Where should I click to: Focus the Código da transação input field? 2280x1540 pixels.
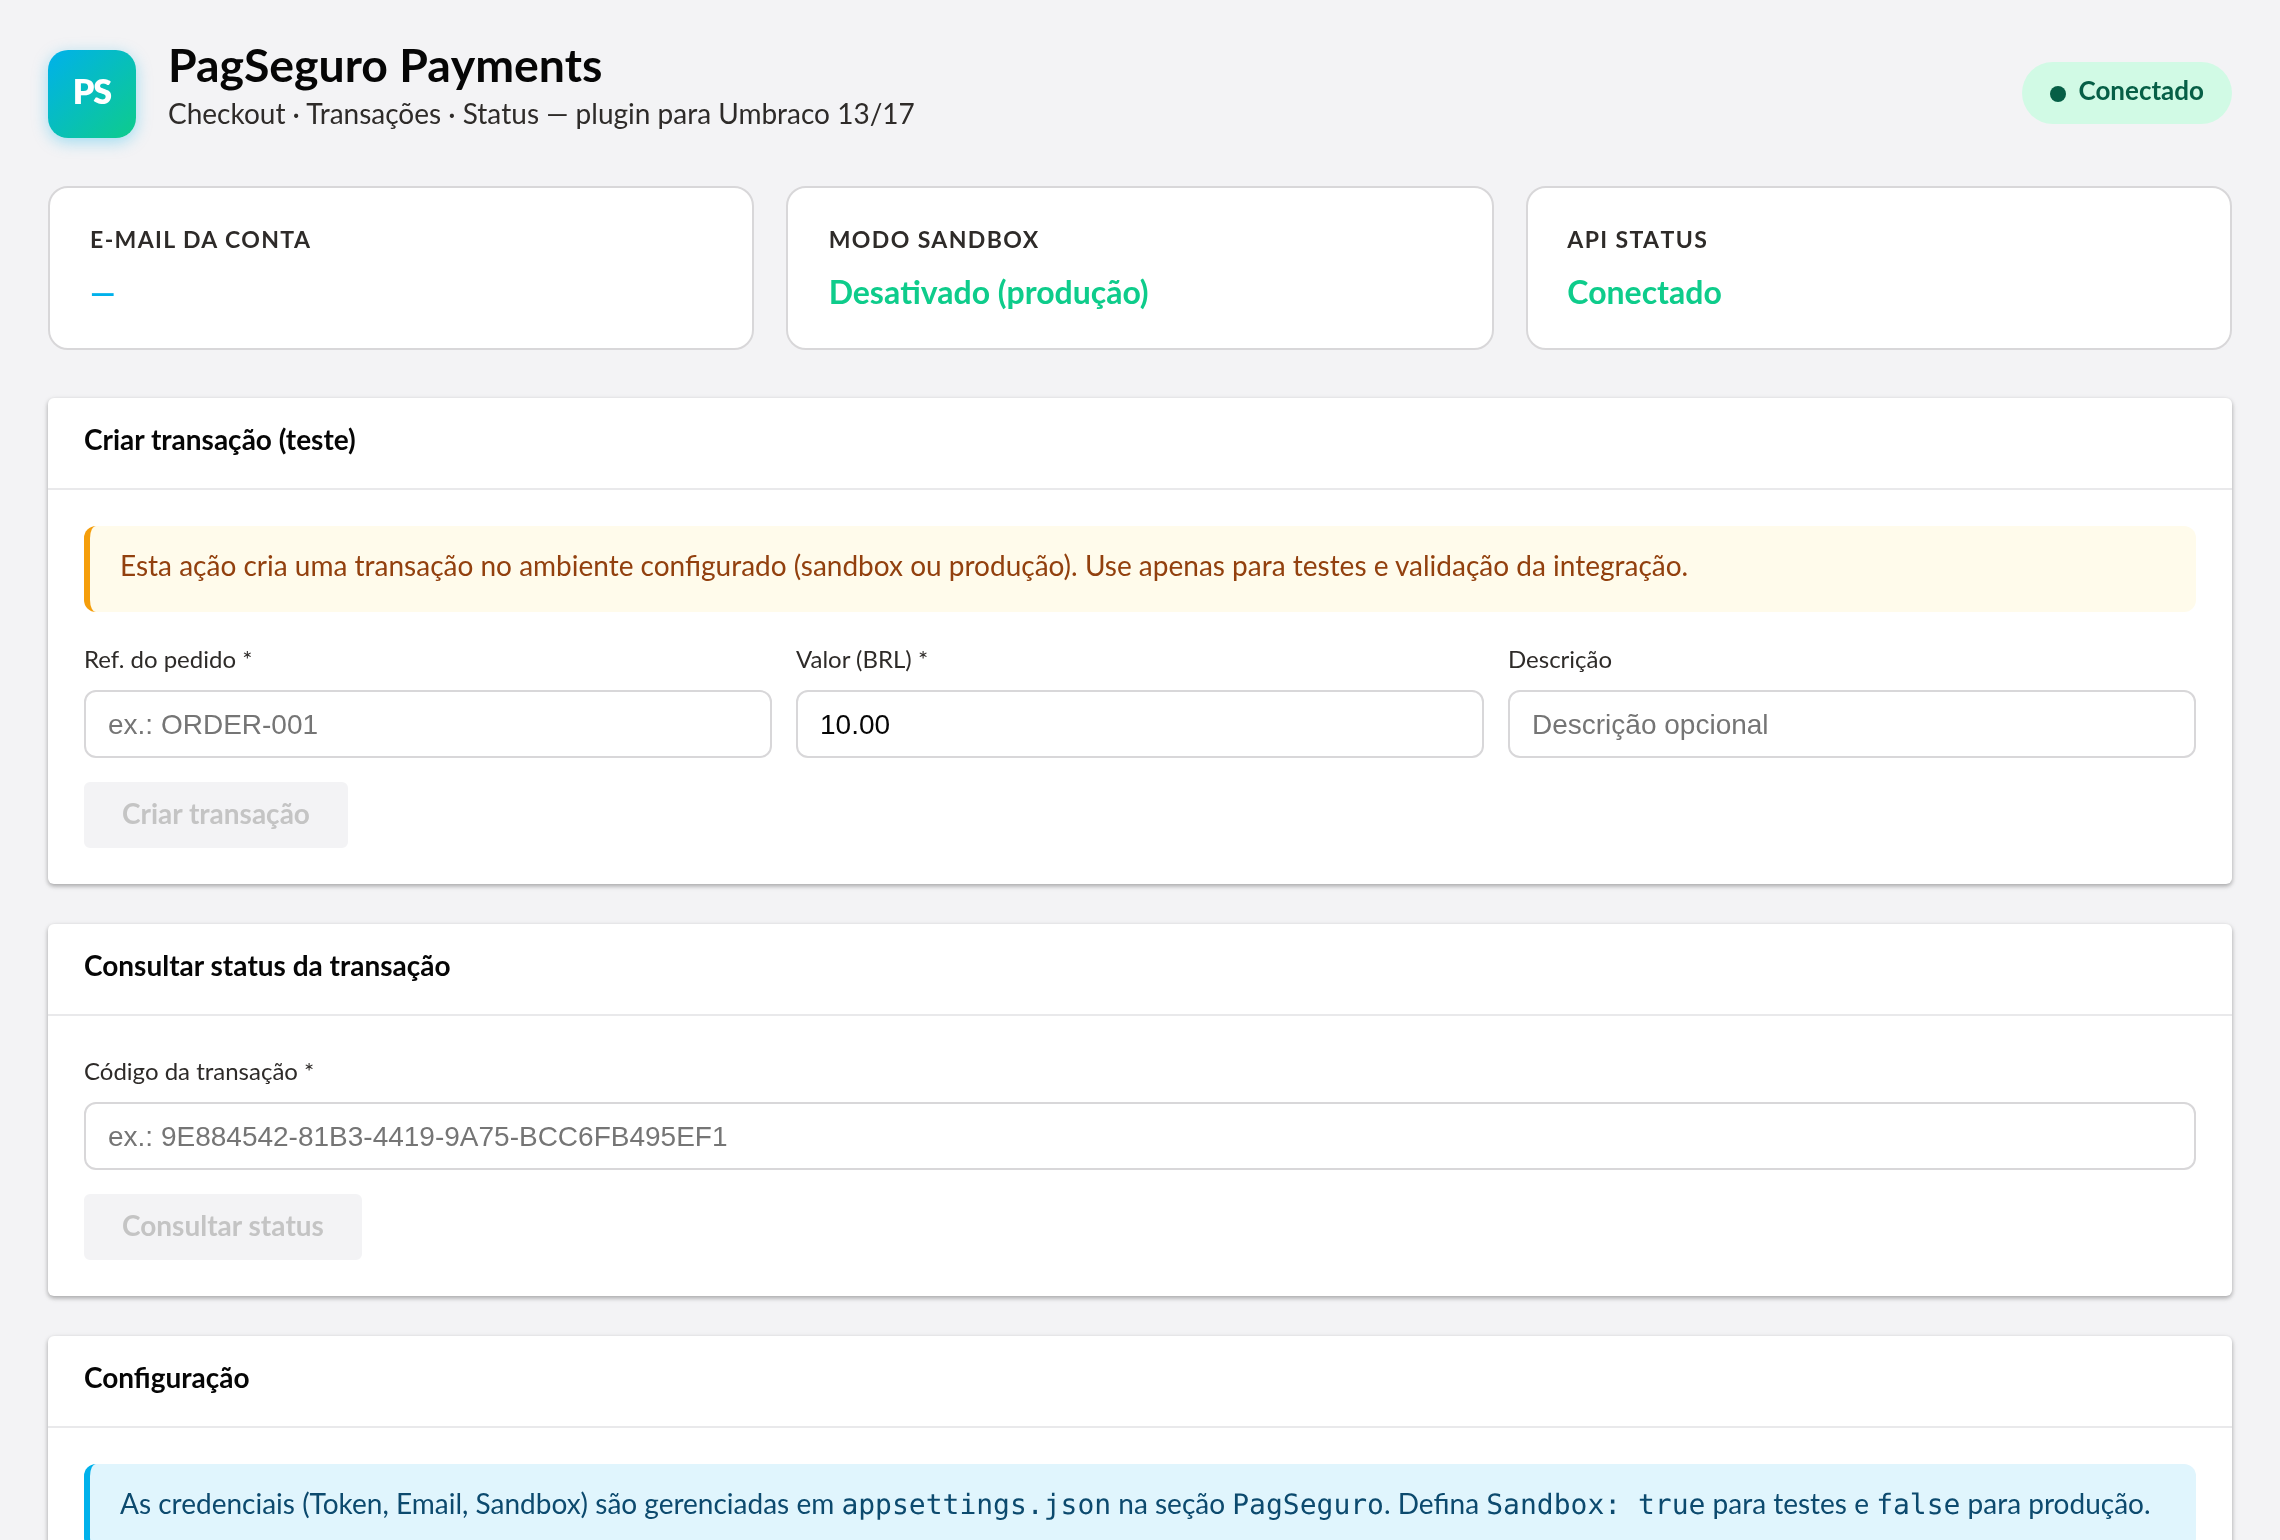1140,1136
